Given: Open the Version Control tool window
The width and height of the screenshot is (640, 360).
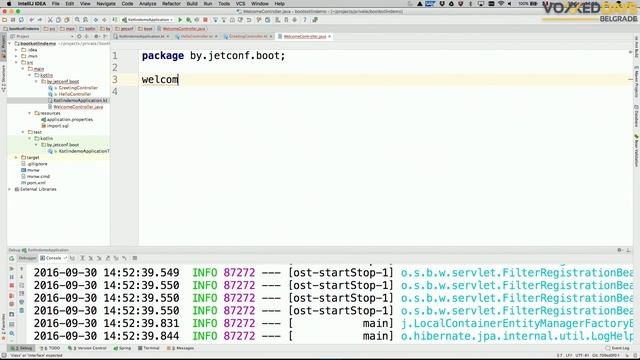Looking at the screenshot, I should (87, 348).
